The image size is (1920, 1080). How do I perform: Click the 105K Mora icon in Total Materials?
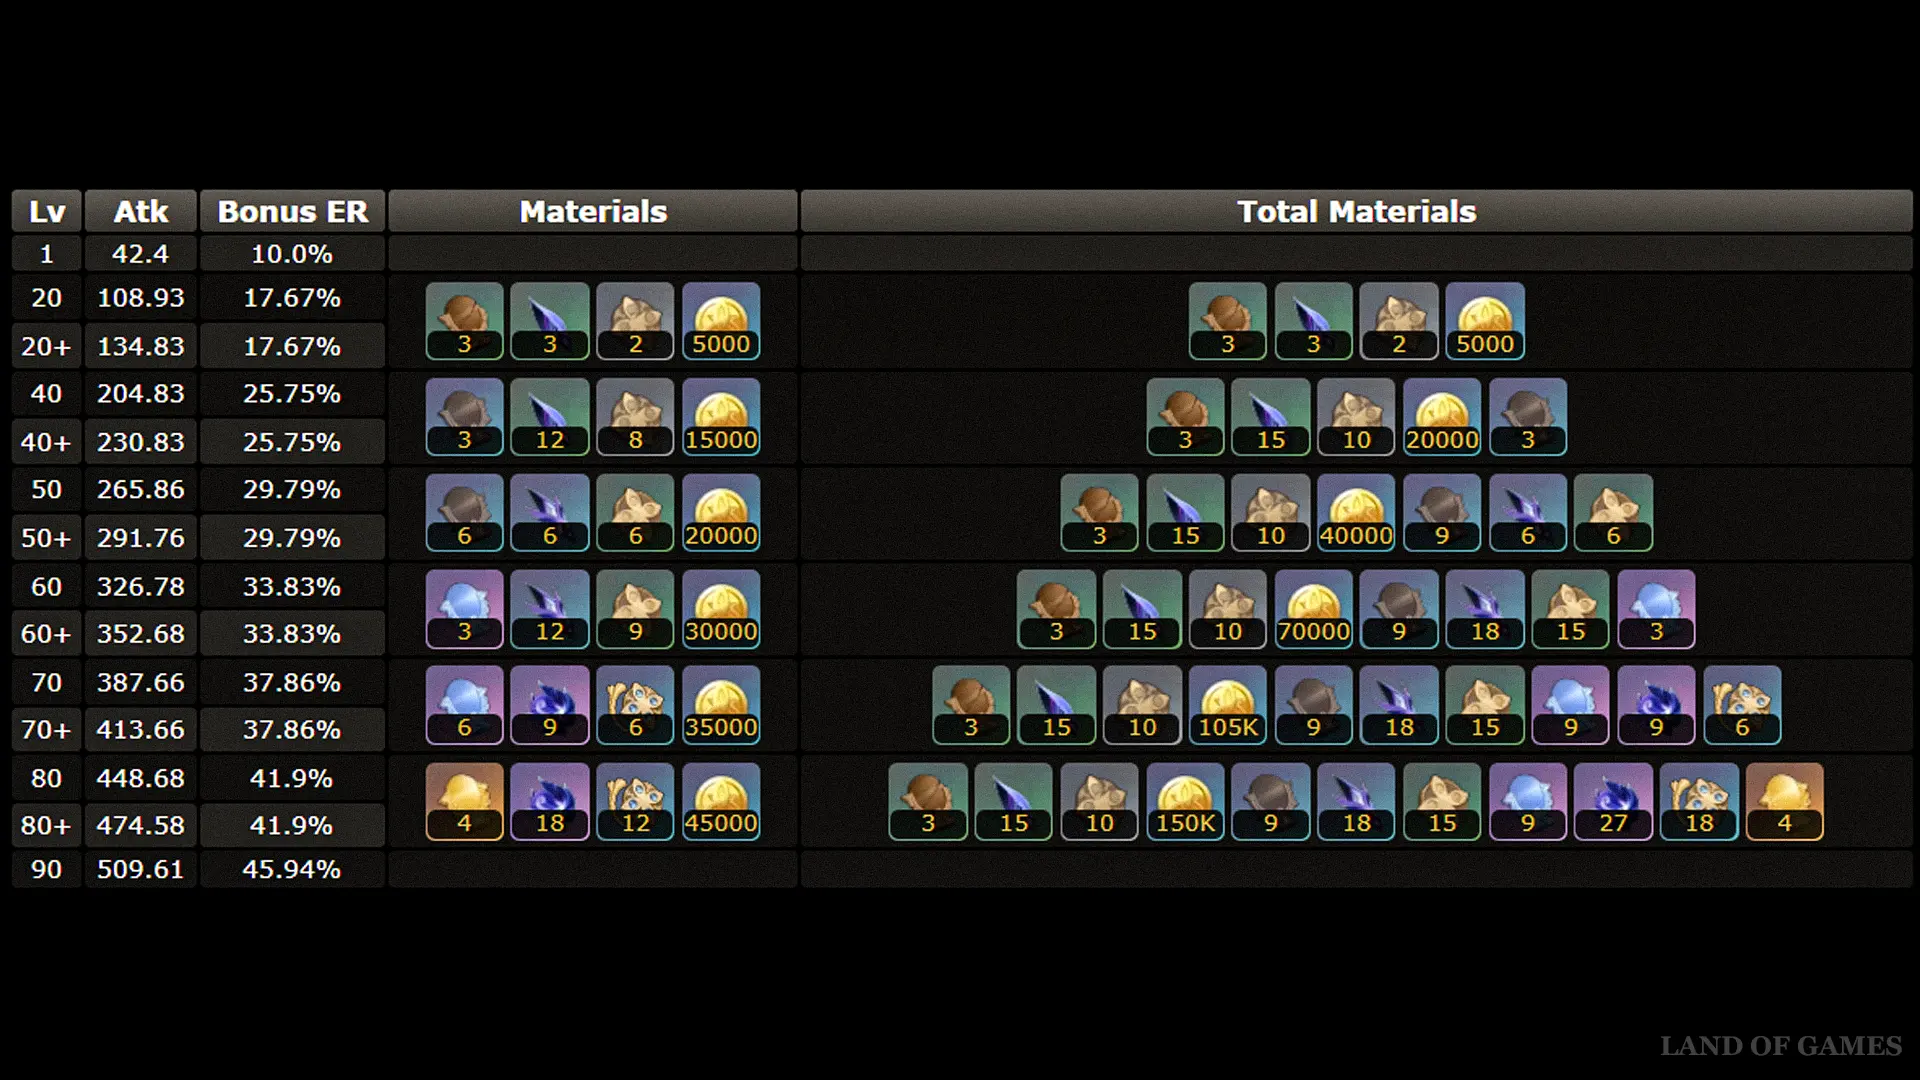pos(1228,706)
